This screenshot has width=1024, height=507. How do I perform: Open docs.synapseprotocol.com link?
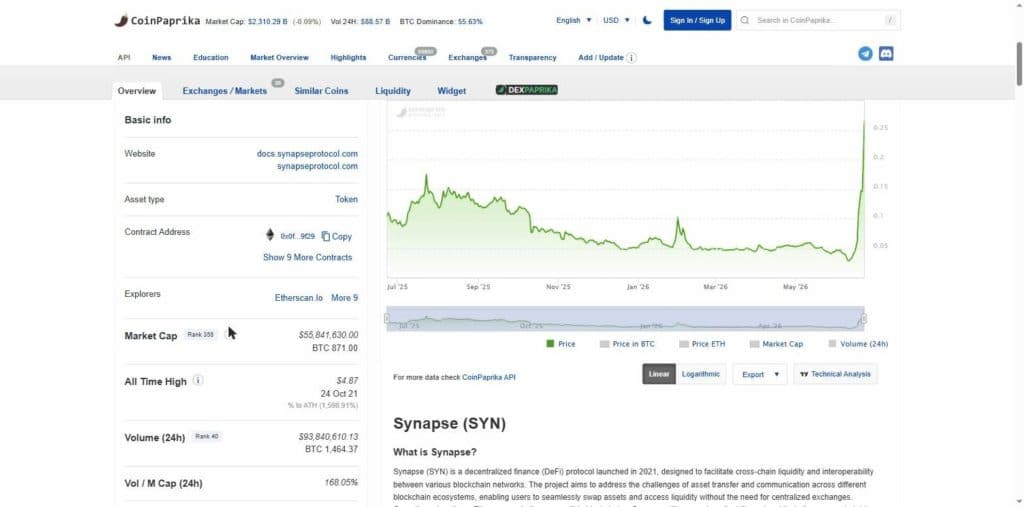tap(307, 154)
